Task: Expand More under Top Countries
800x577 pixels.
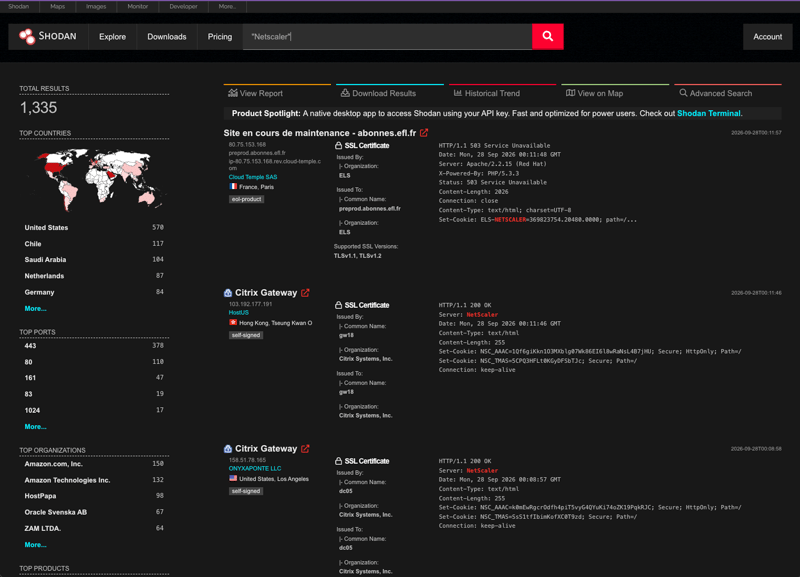Action: [x=35, y=309]
